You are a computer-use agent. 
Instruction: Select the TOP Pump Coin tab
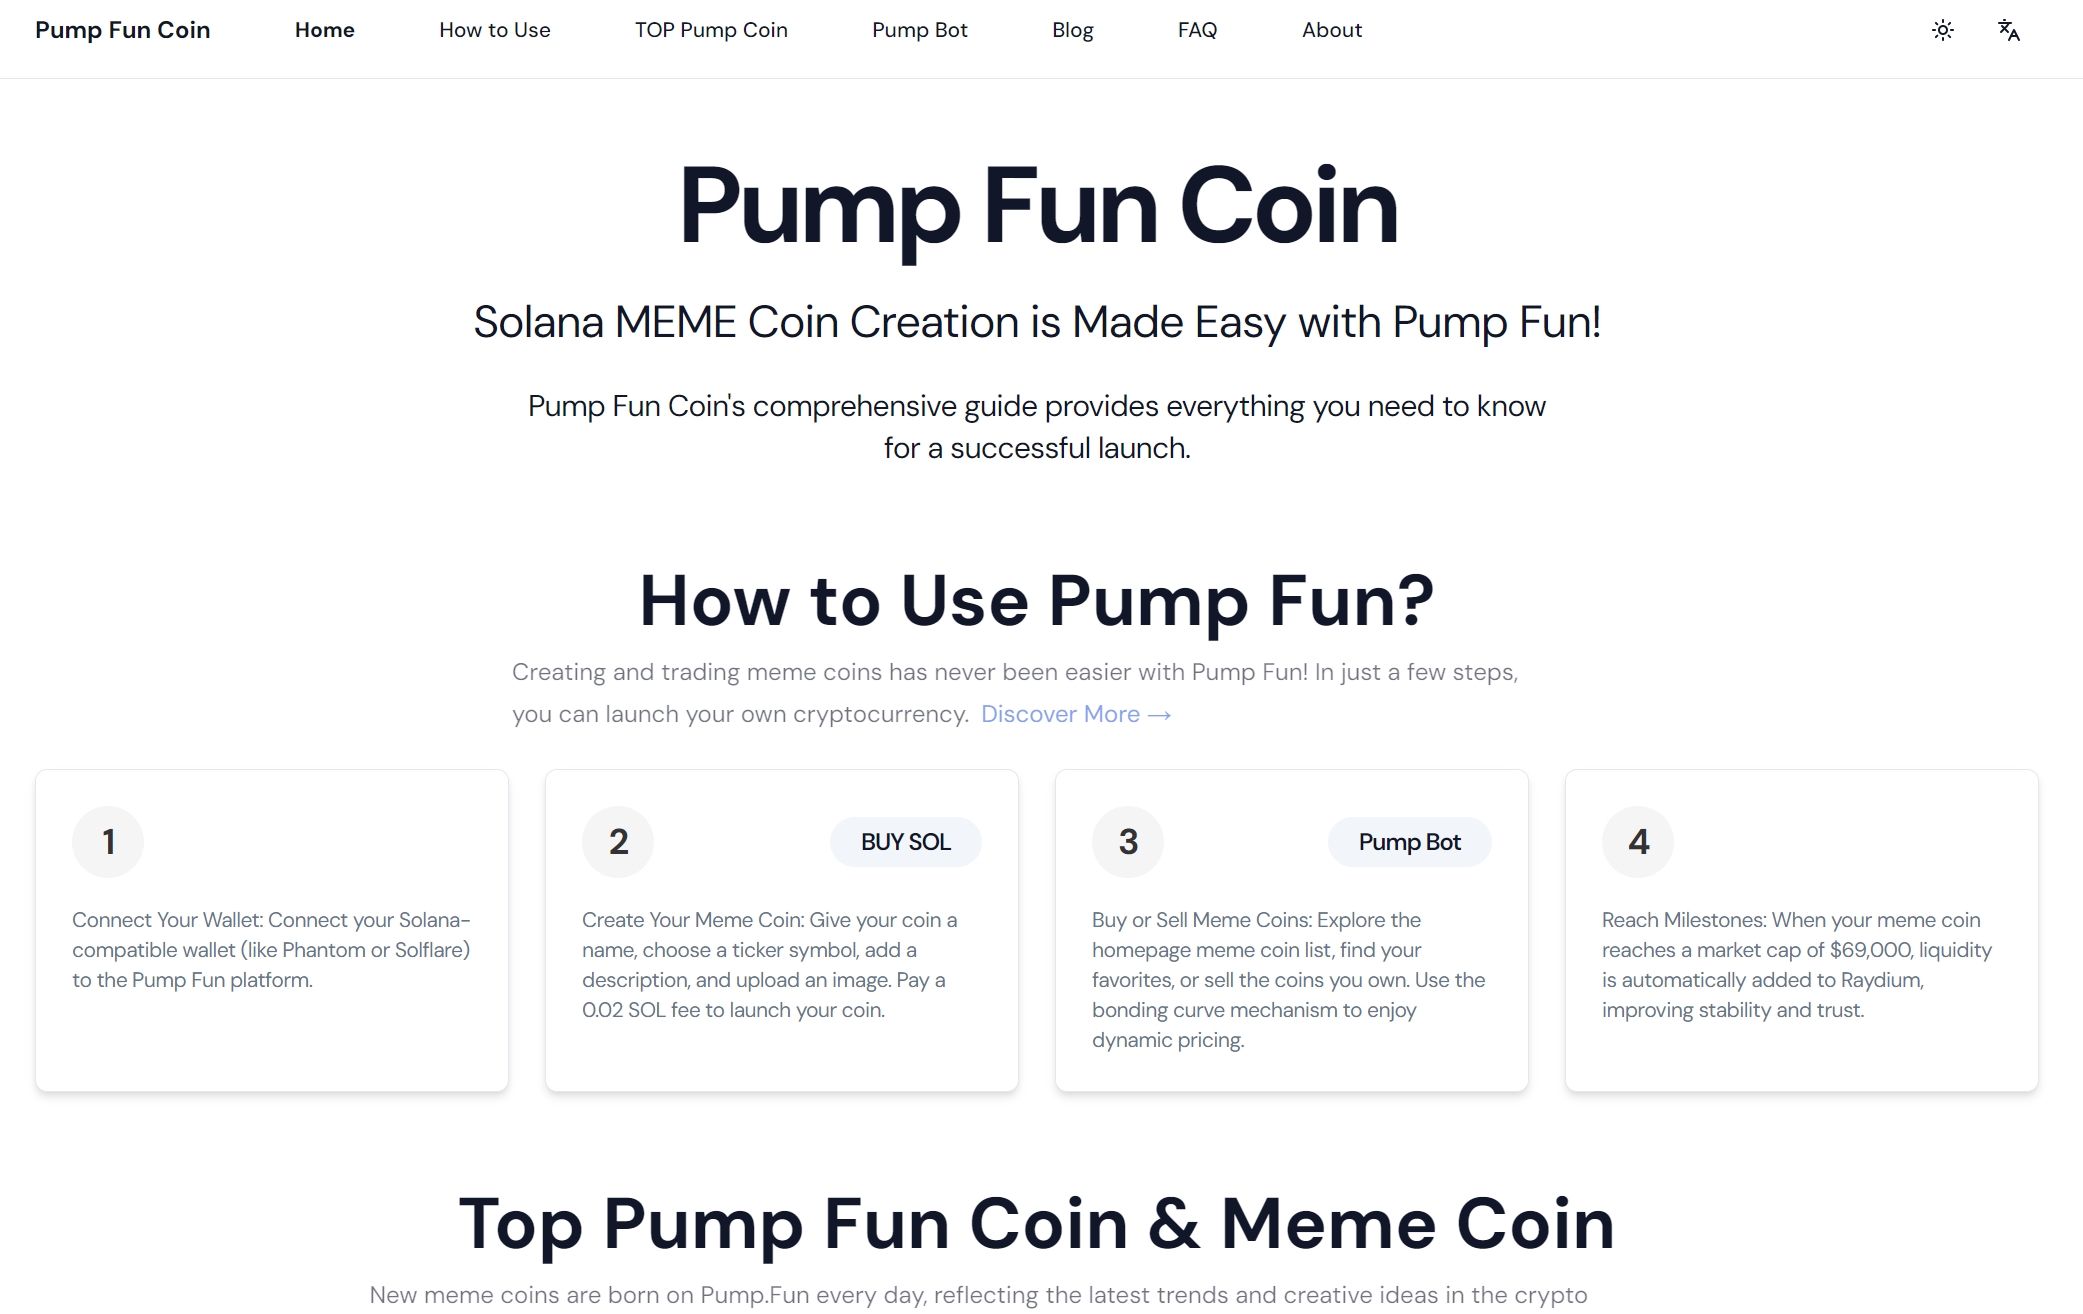tap(710, 30)
